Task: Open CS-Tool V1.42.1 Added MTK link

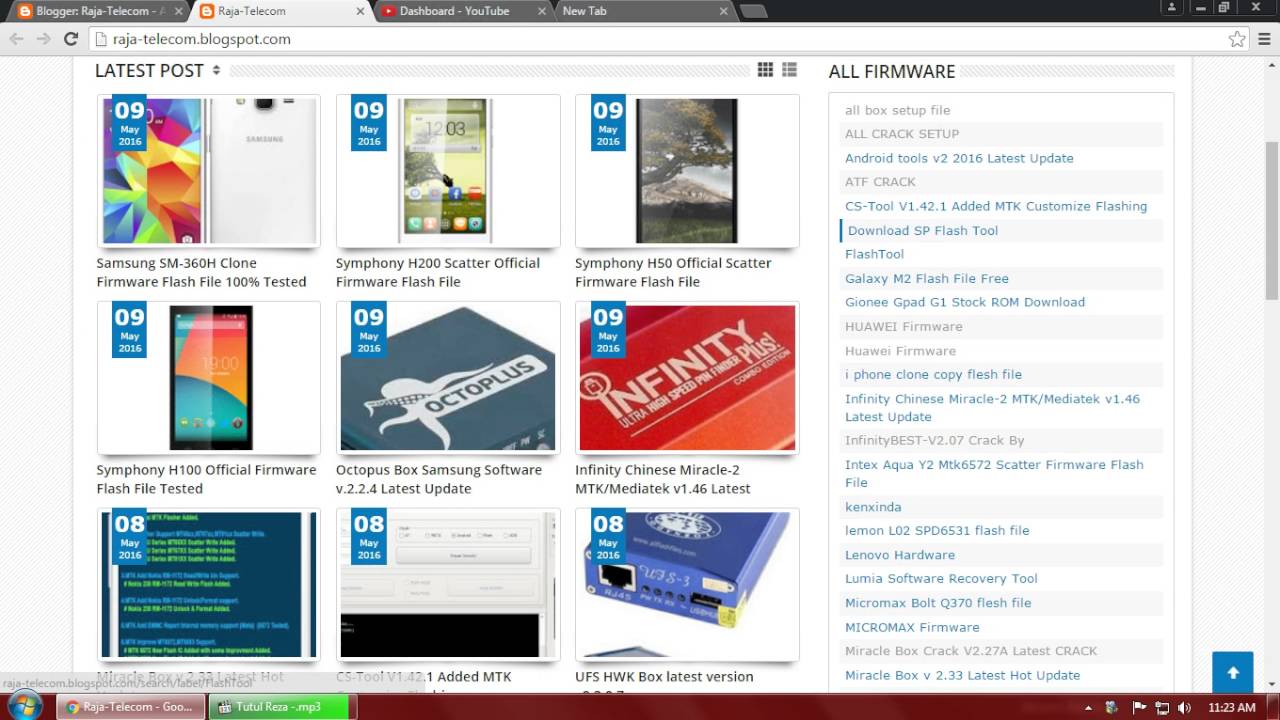Action: (x=996, y=206)
